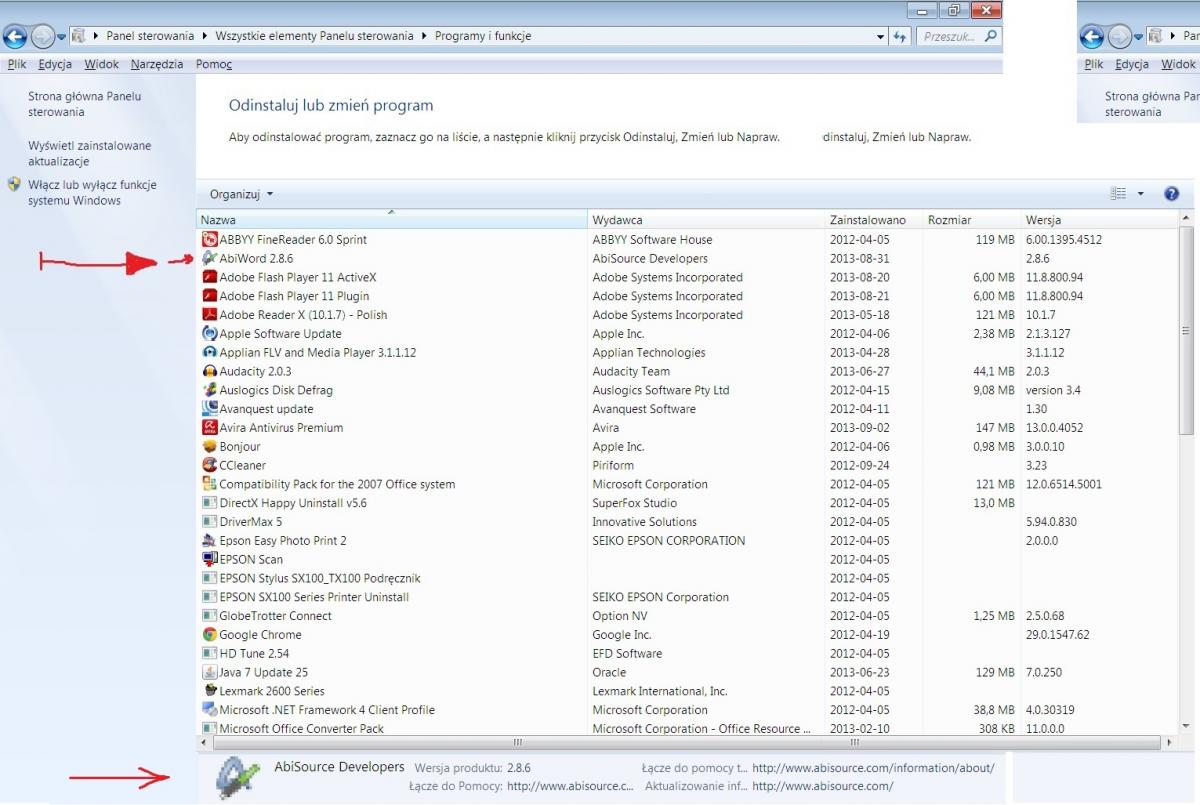Click the Auslogics Disk Defrag icon
Viewport: 1200px width, 805px height.
coord(209,390)
